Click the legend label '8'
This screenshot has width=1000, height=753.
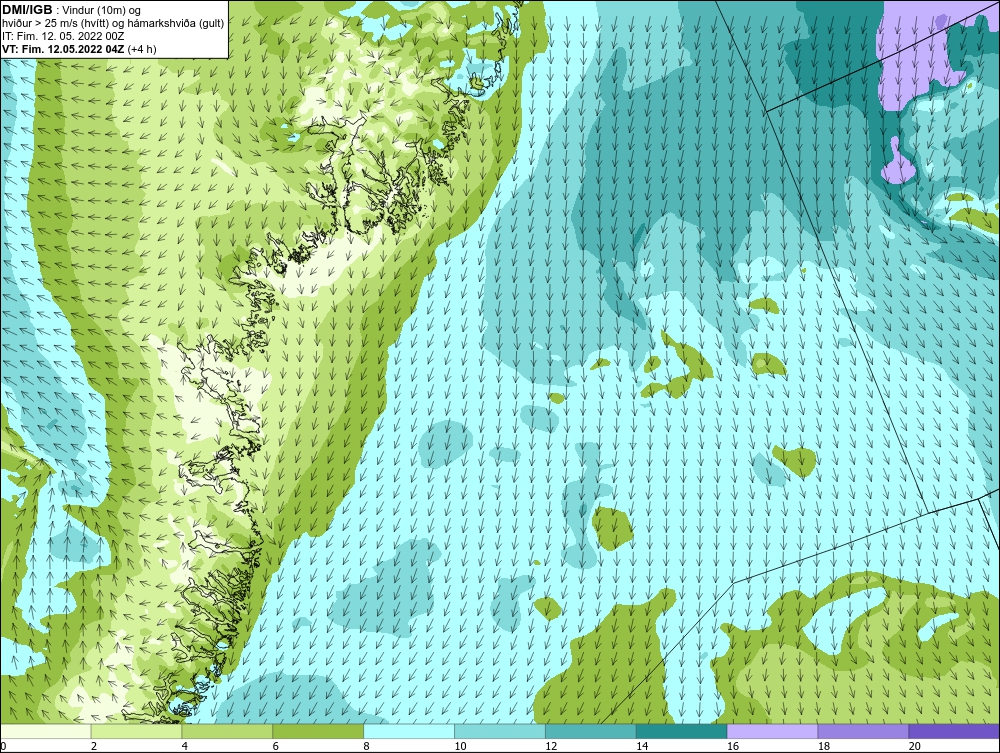tap(367, 746)
